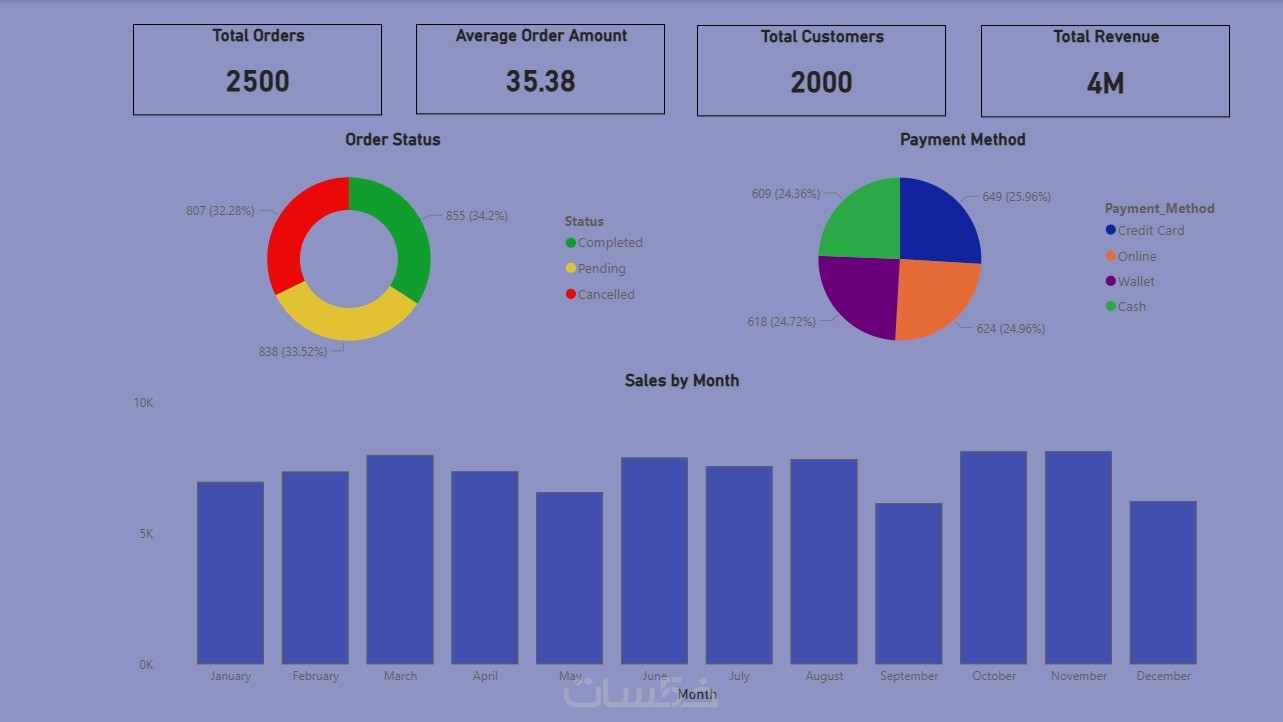
Task: Click the 855 (34.2%) data label
Action: click(x=477, y=216)
